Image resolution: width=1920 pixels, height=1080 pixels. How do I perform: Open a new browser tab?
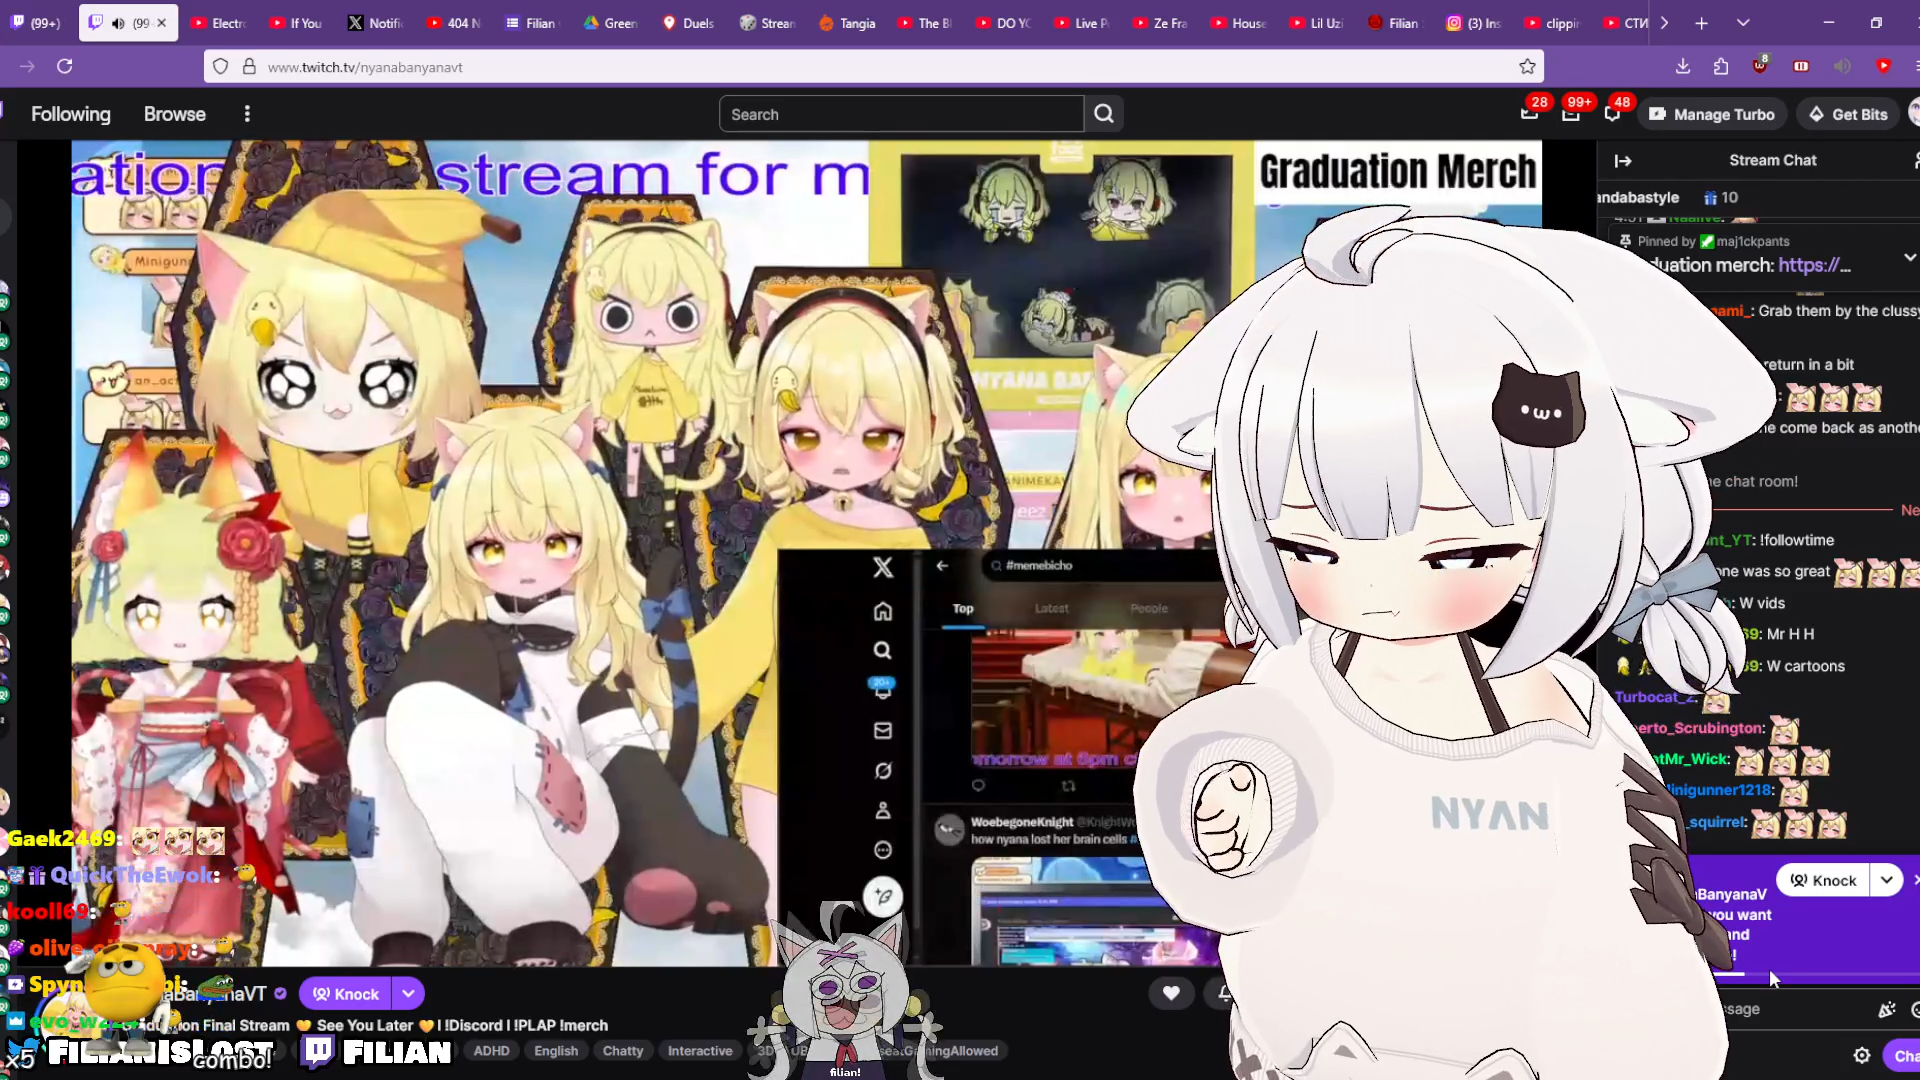point(1701,23)
